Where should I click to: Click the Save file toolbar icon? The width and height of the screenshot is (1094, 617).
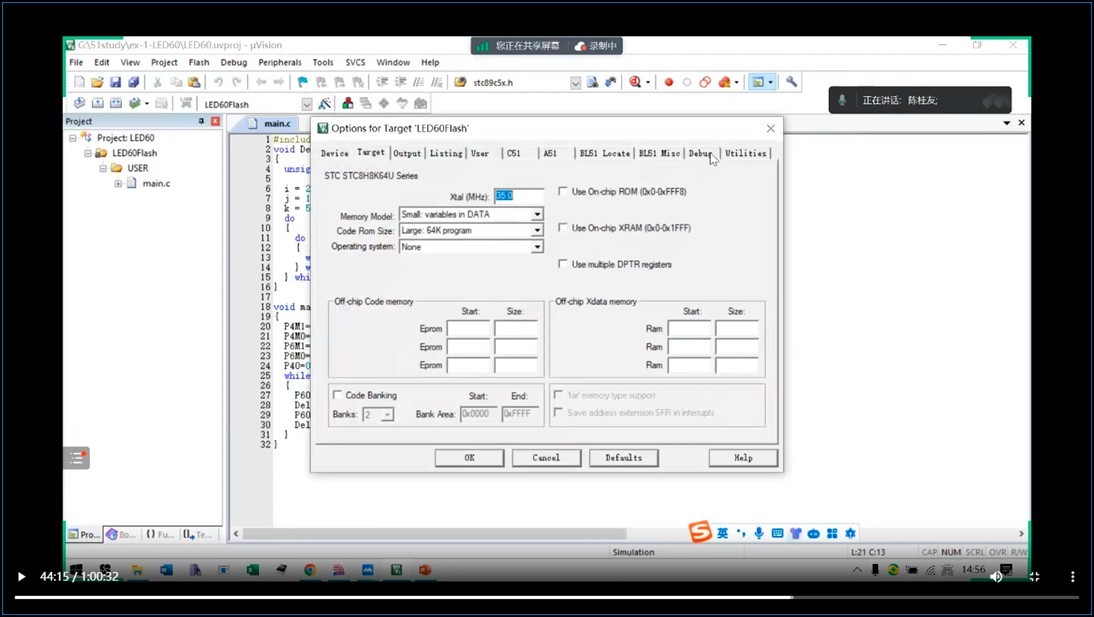(x=115, y=82)
